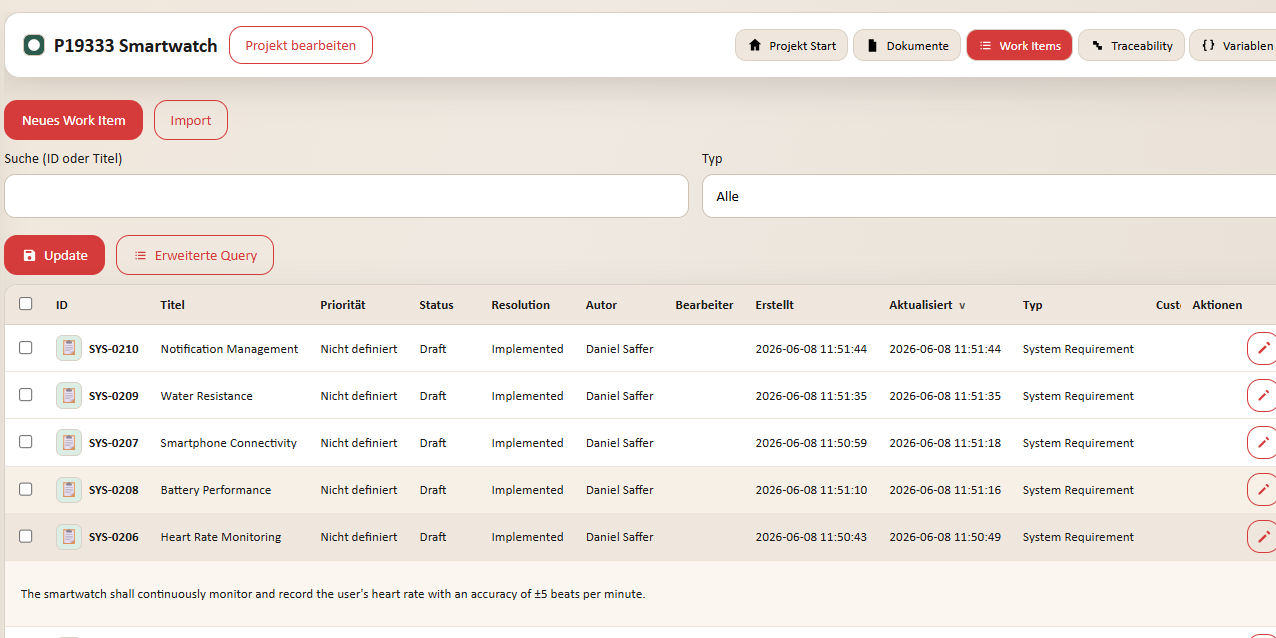Click the Projekt bearbeiten button
1276x638 pixels.
(x=301, y=45)
